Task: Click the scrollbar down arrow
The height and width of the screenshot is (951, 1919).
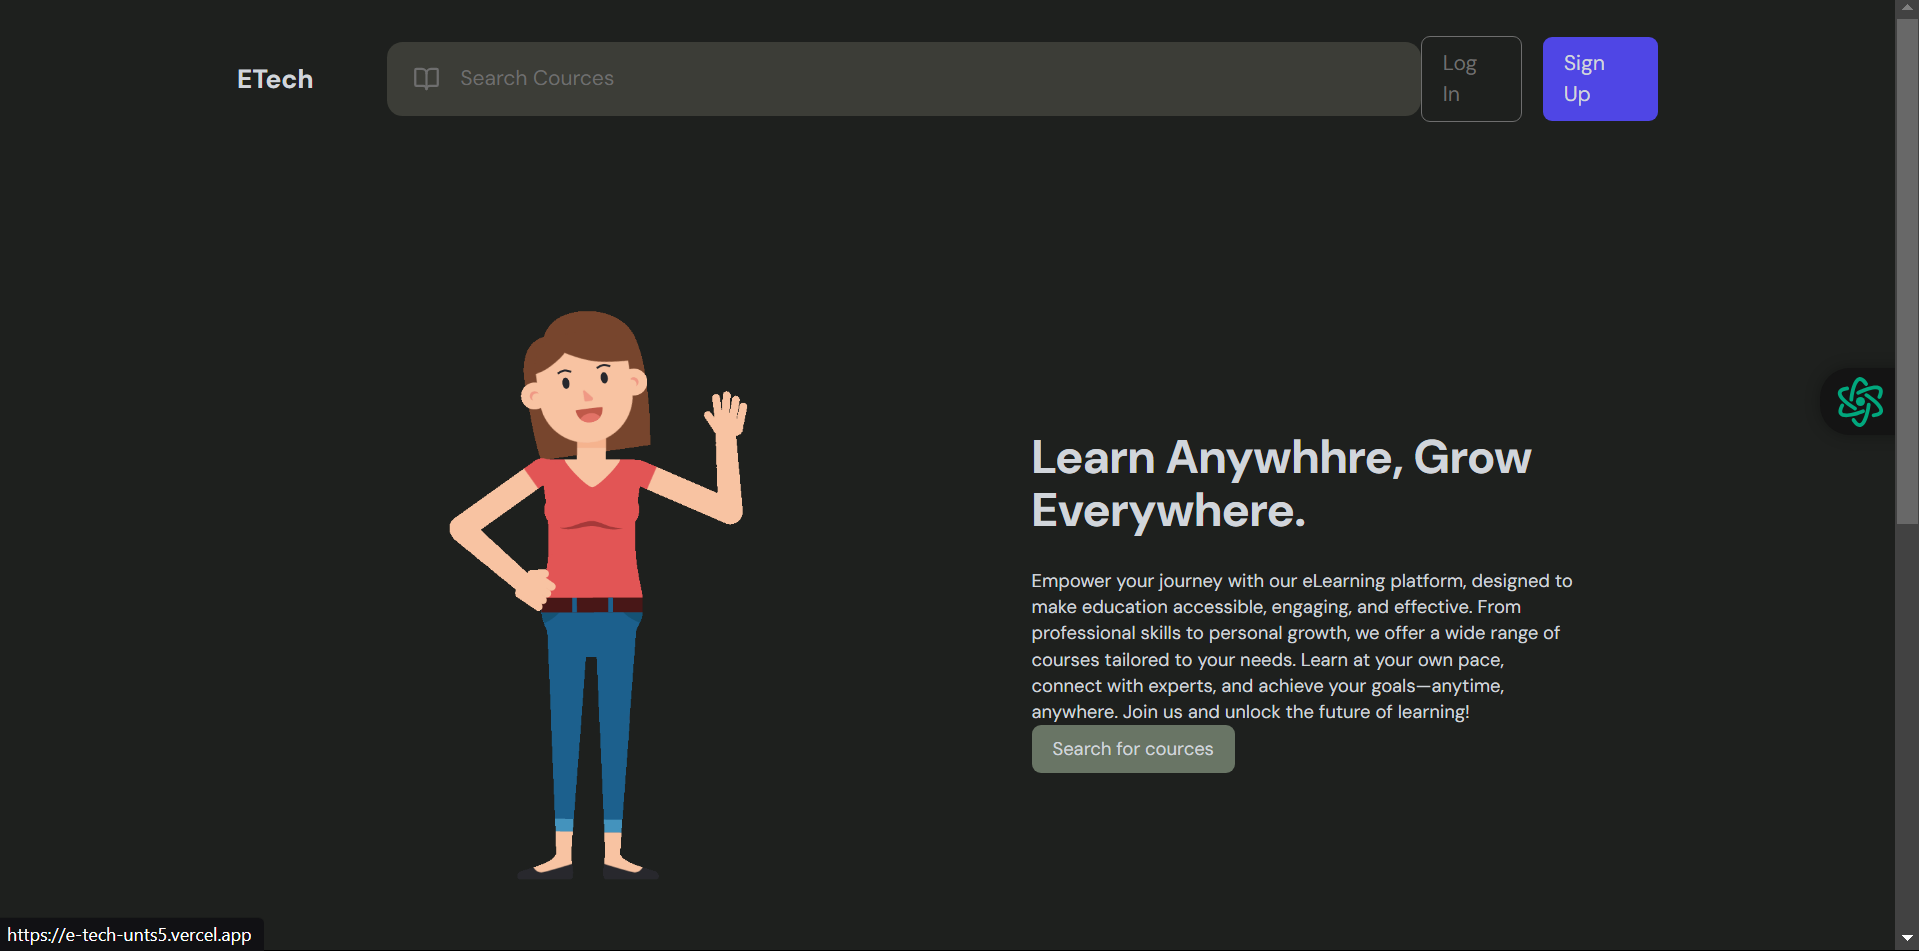Action: click(x=1906, y=938)
